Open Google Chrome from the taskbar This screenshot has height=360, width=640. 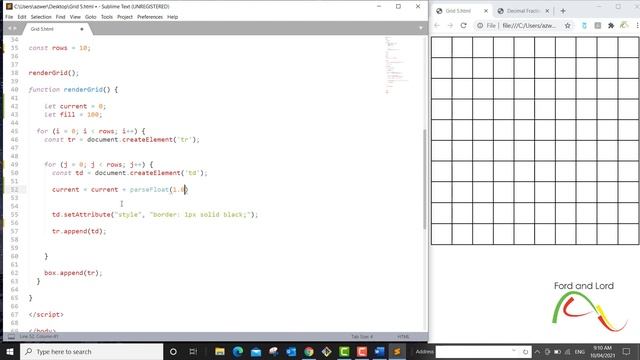[309, 351]
